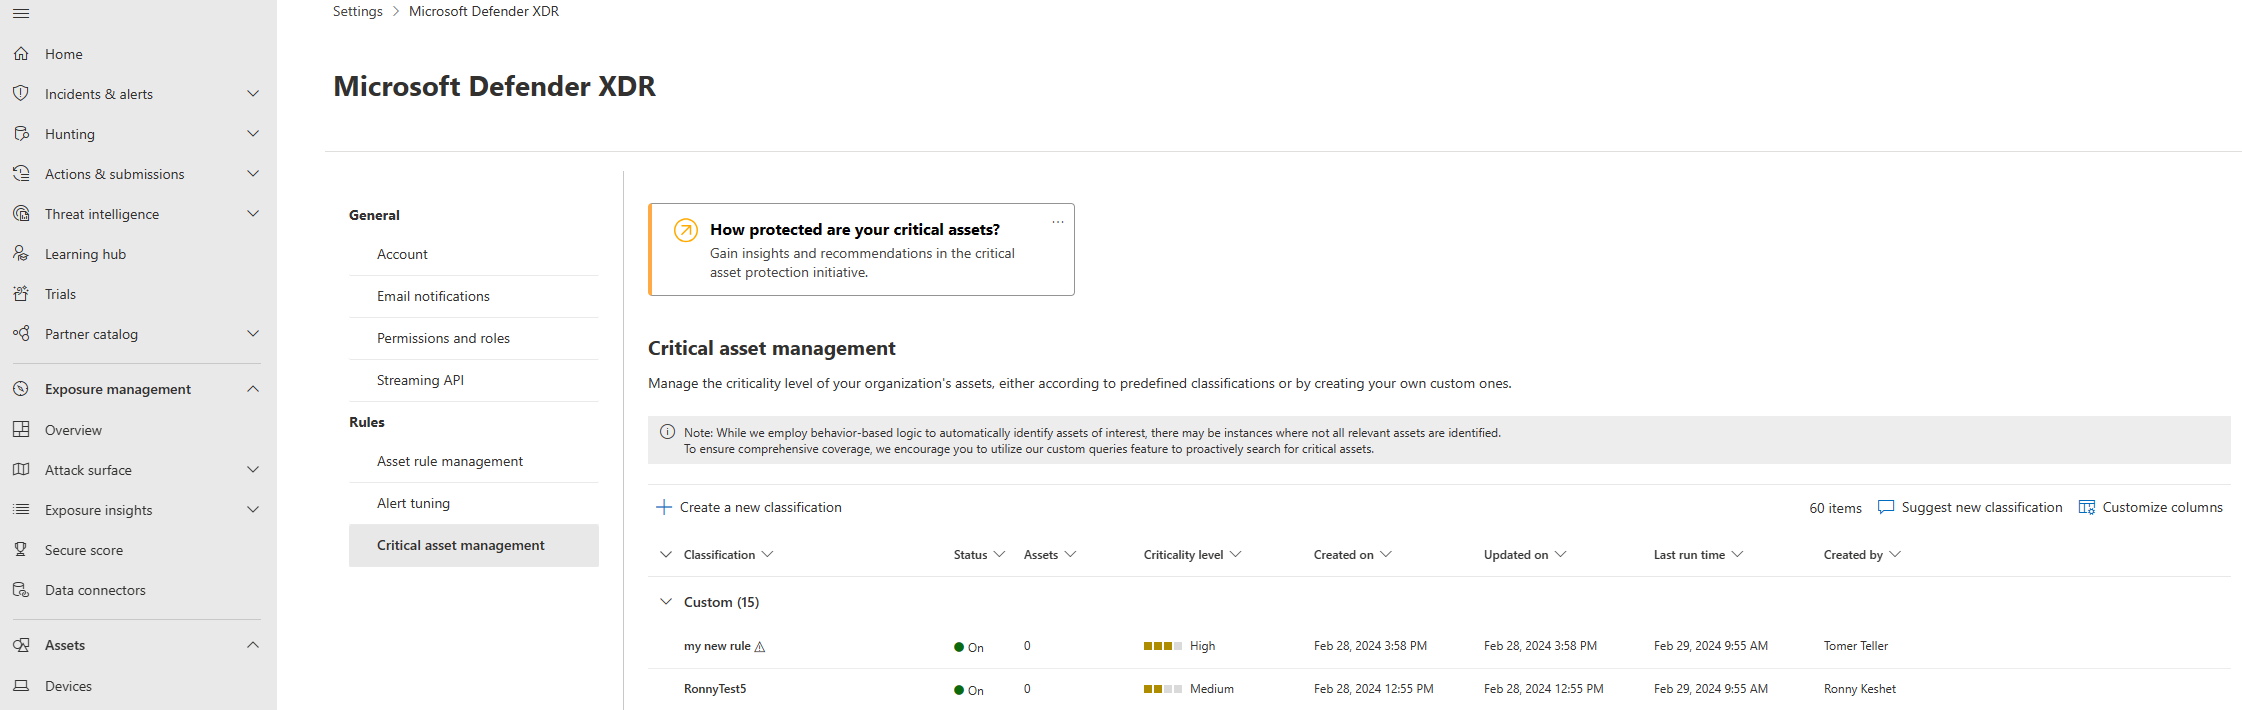This screenshot has height=710, width=2242.
Task: Click the Home icon in sidebar
Action: point(21,54)
